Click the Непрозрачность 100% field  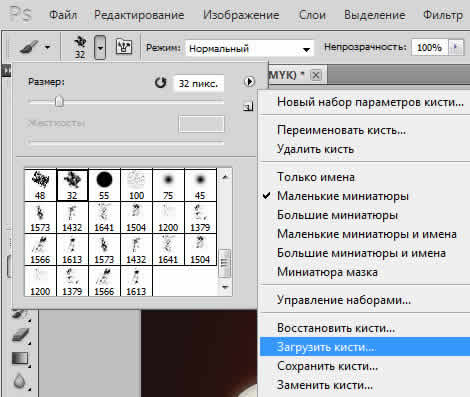pyautogui.click(x=430, y=48)
